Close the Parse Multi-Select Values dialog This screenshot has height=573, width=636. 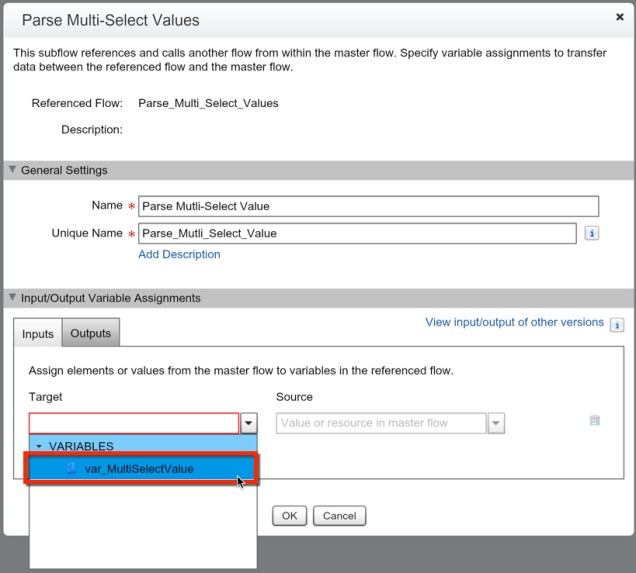pyautogui.click(x=619, y=17)
